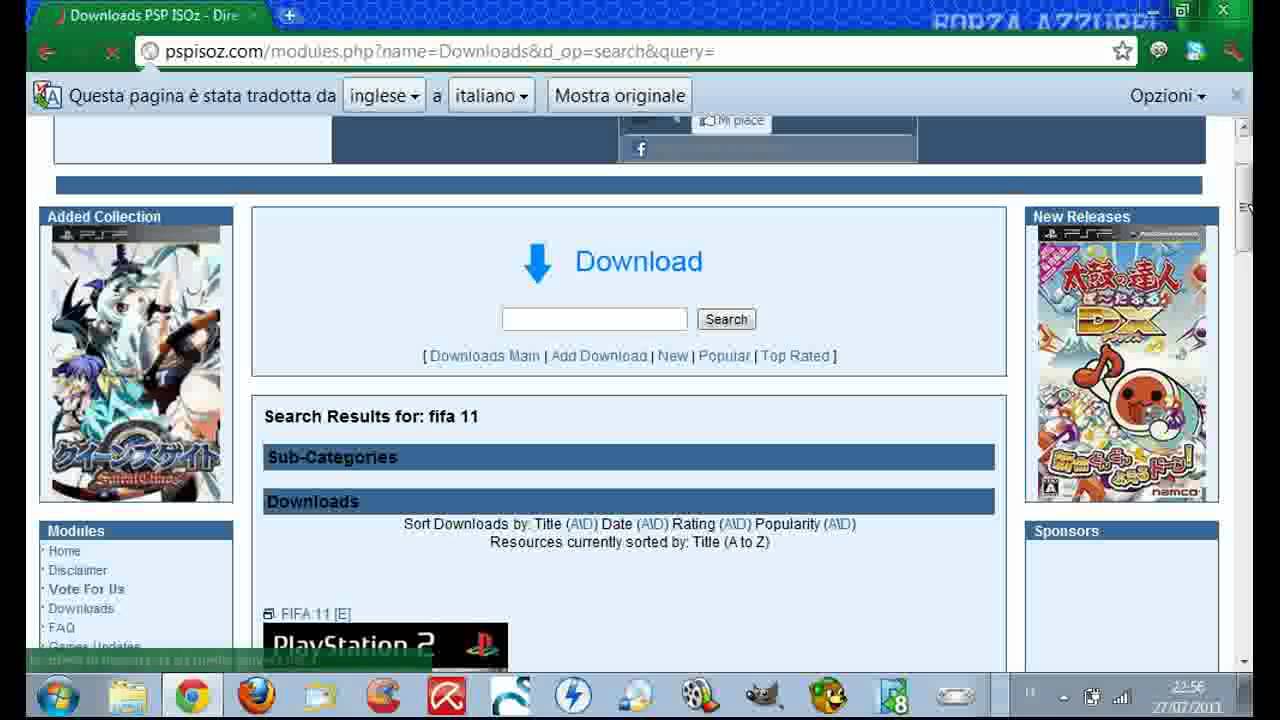Viewport: 1280px width, 720px height.
Task: Open the Popular downloads link
Action: tap(724, 356)
